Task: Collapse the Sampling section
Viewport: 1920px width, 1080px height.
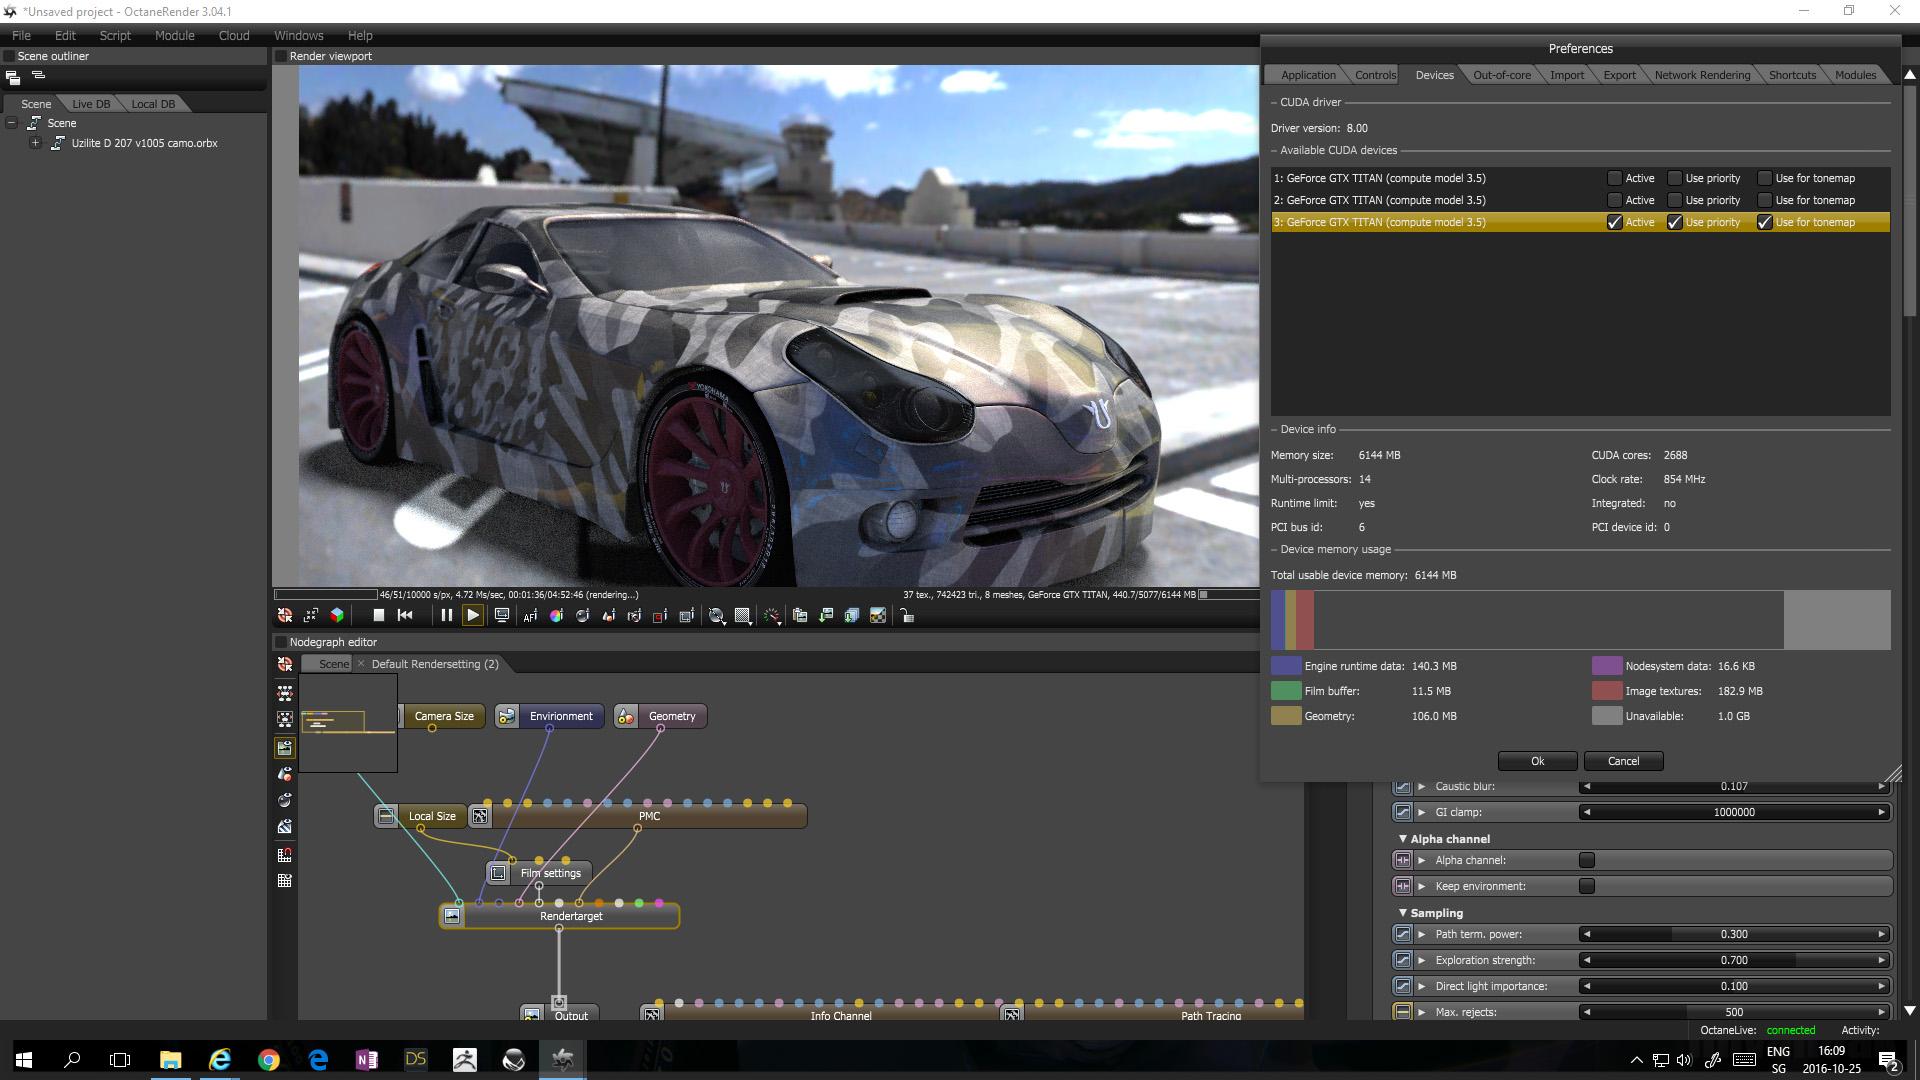Action: pyautogui.click(x=1402, y=912)
